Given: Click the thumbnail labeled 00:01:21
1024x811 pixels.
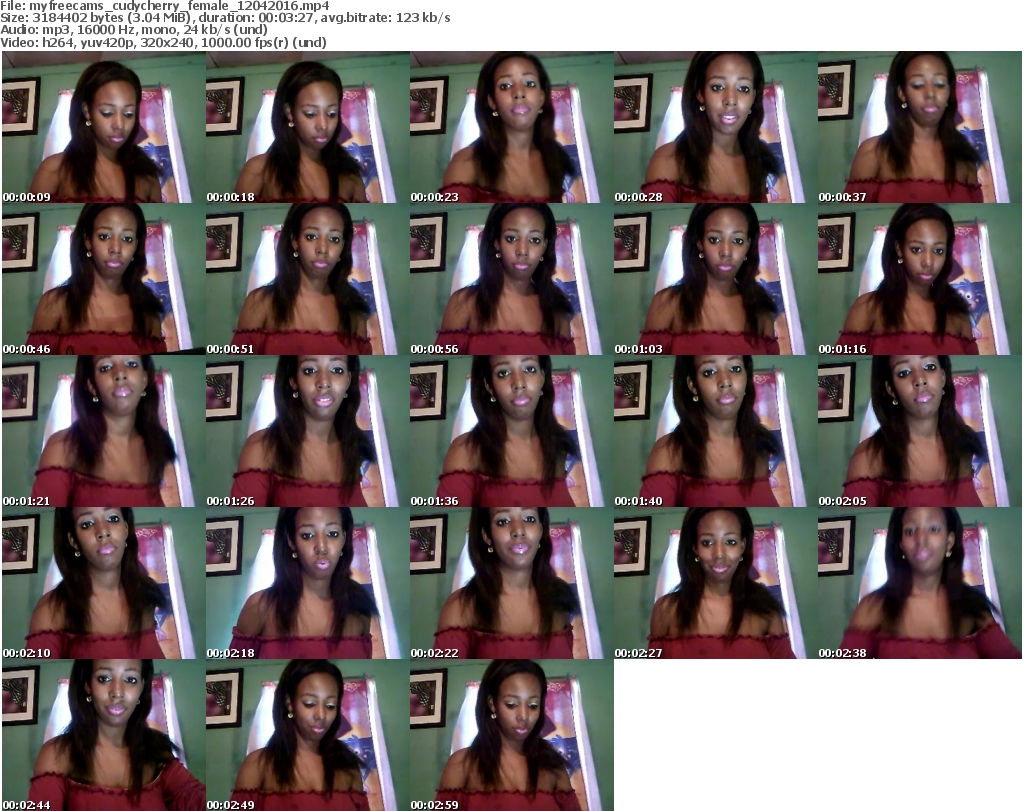Looking at the screenshot, I should tap(102, 431).
